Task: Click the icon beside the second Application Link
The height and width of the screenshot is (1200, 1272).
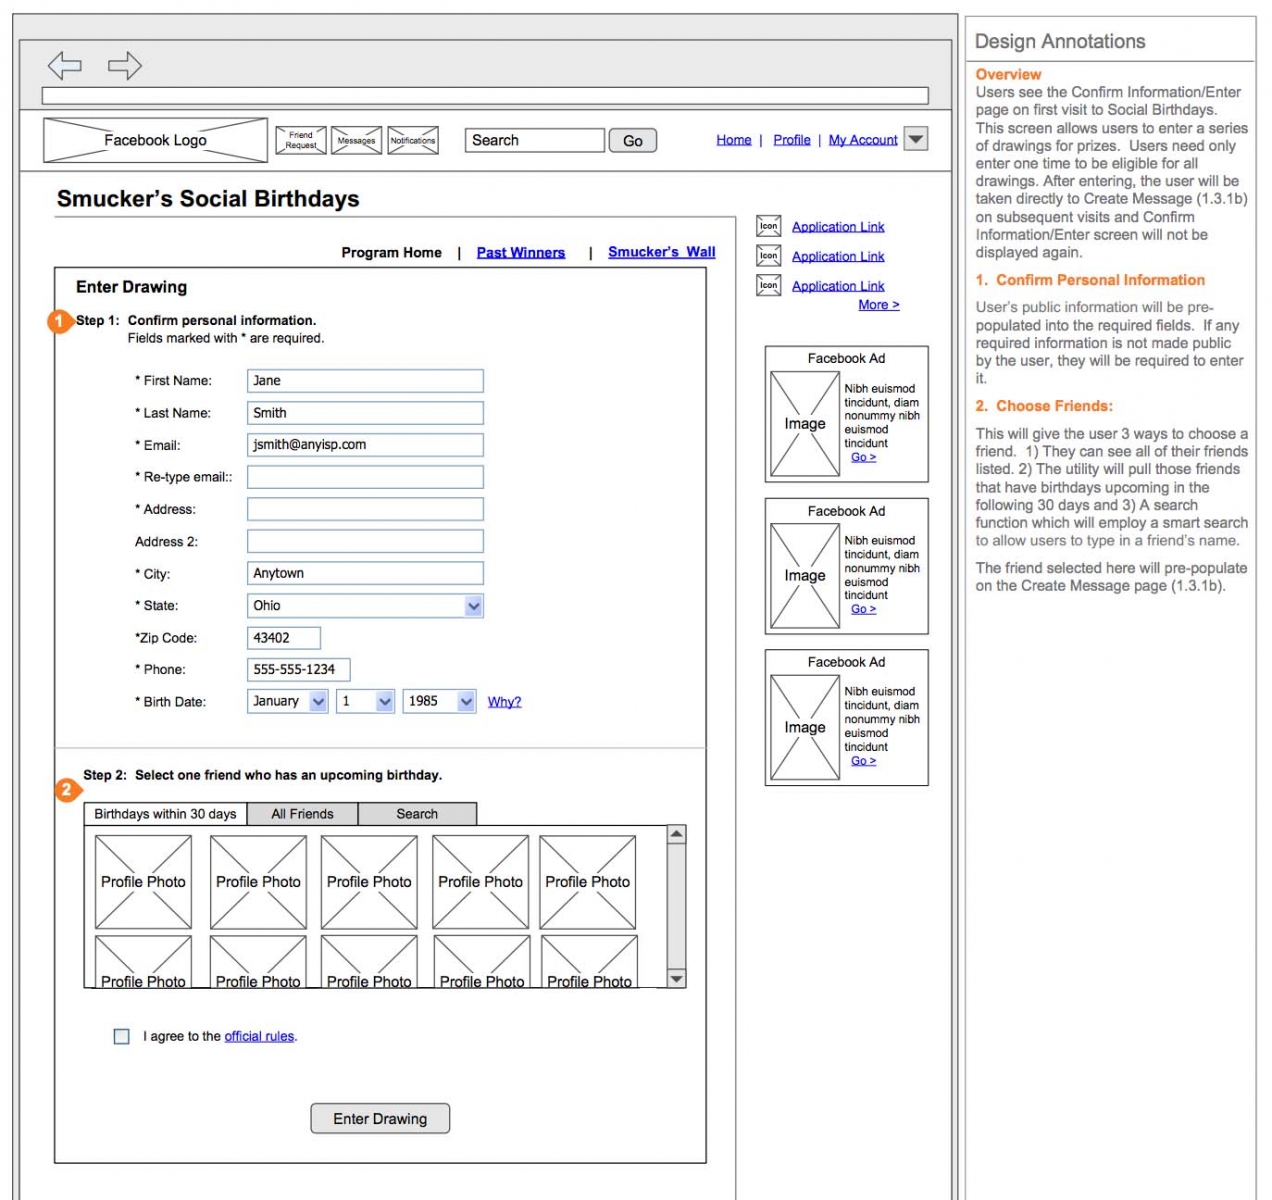Action: [768, 256]
